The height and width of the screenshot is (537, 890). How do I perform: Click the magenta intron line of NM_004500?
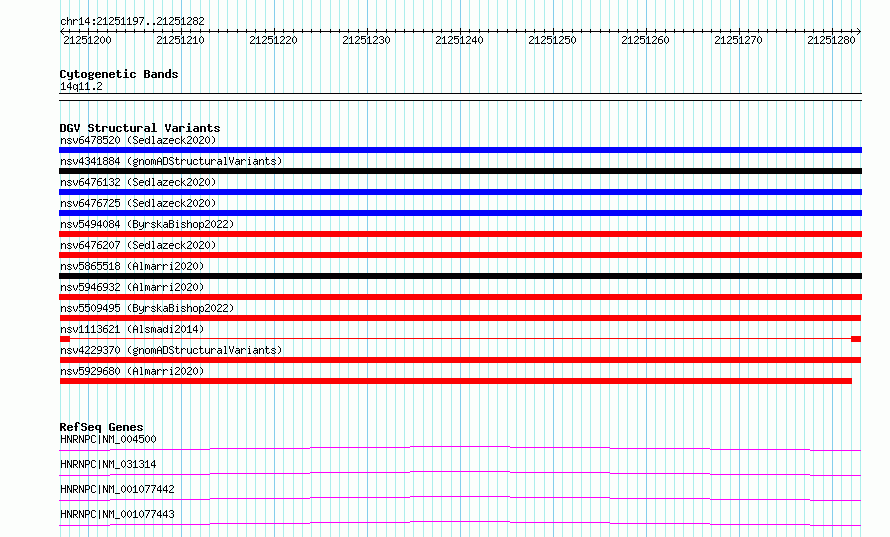click(x=460, y=447)
